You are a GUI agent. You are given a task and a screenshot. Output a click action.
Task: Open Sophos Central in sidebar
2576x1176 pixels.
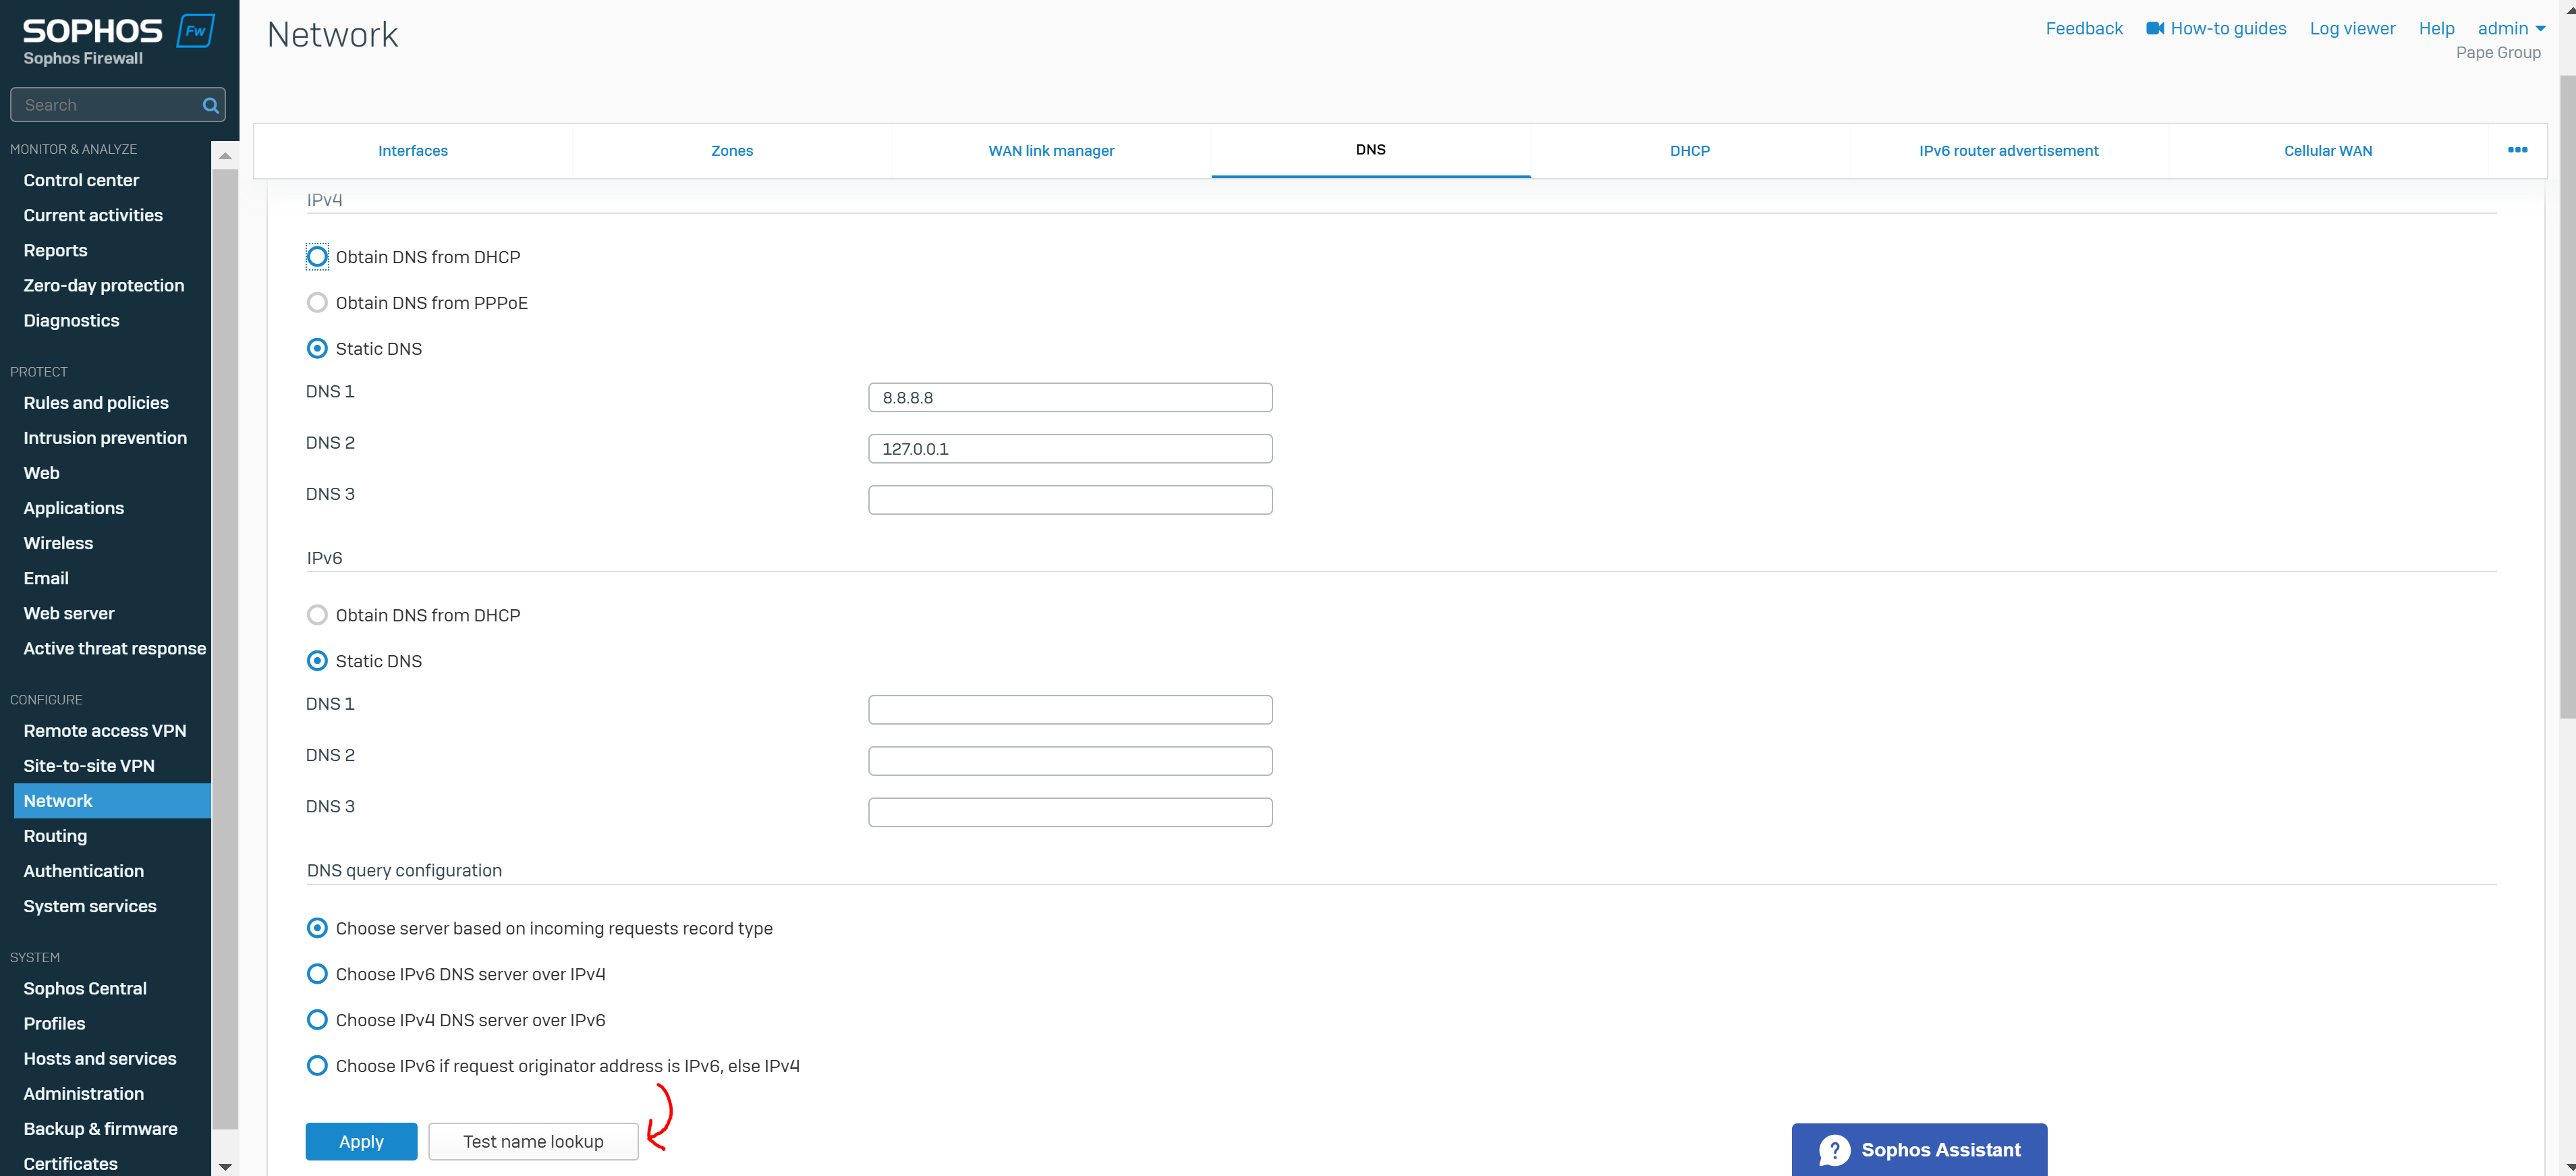pyautogui.click(x=85, y=988)
